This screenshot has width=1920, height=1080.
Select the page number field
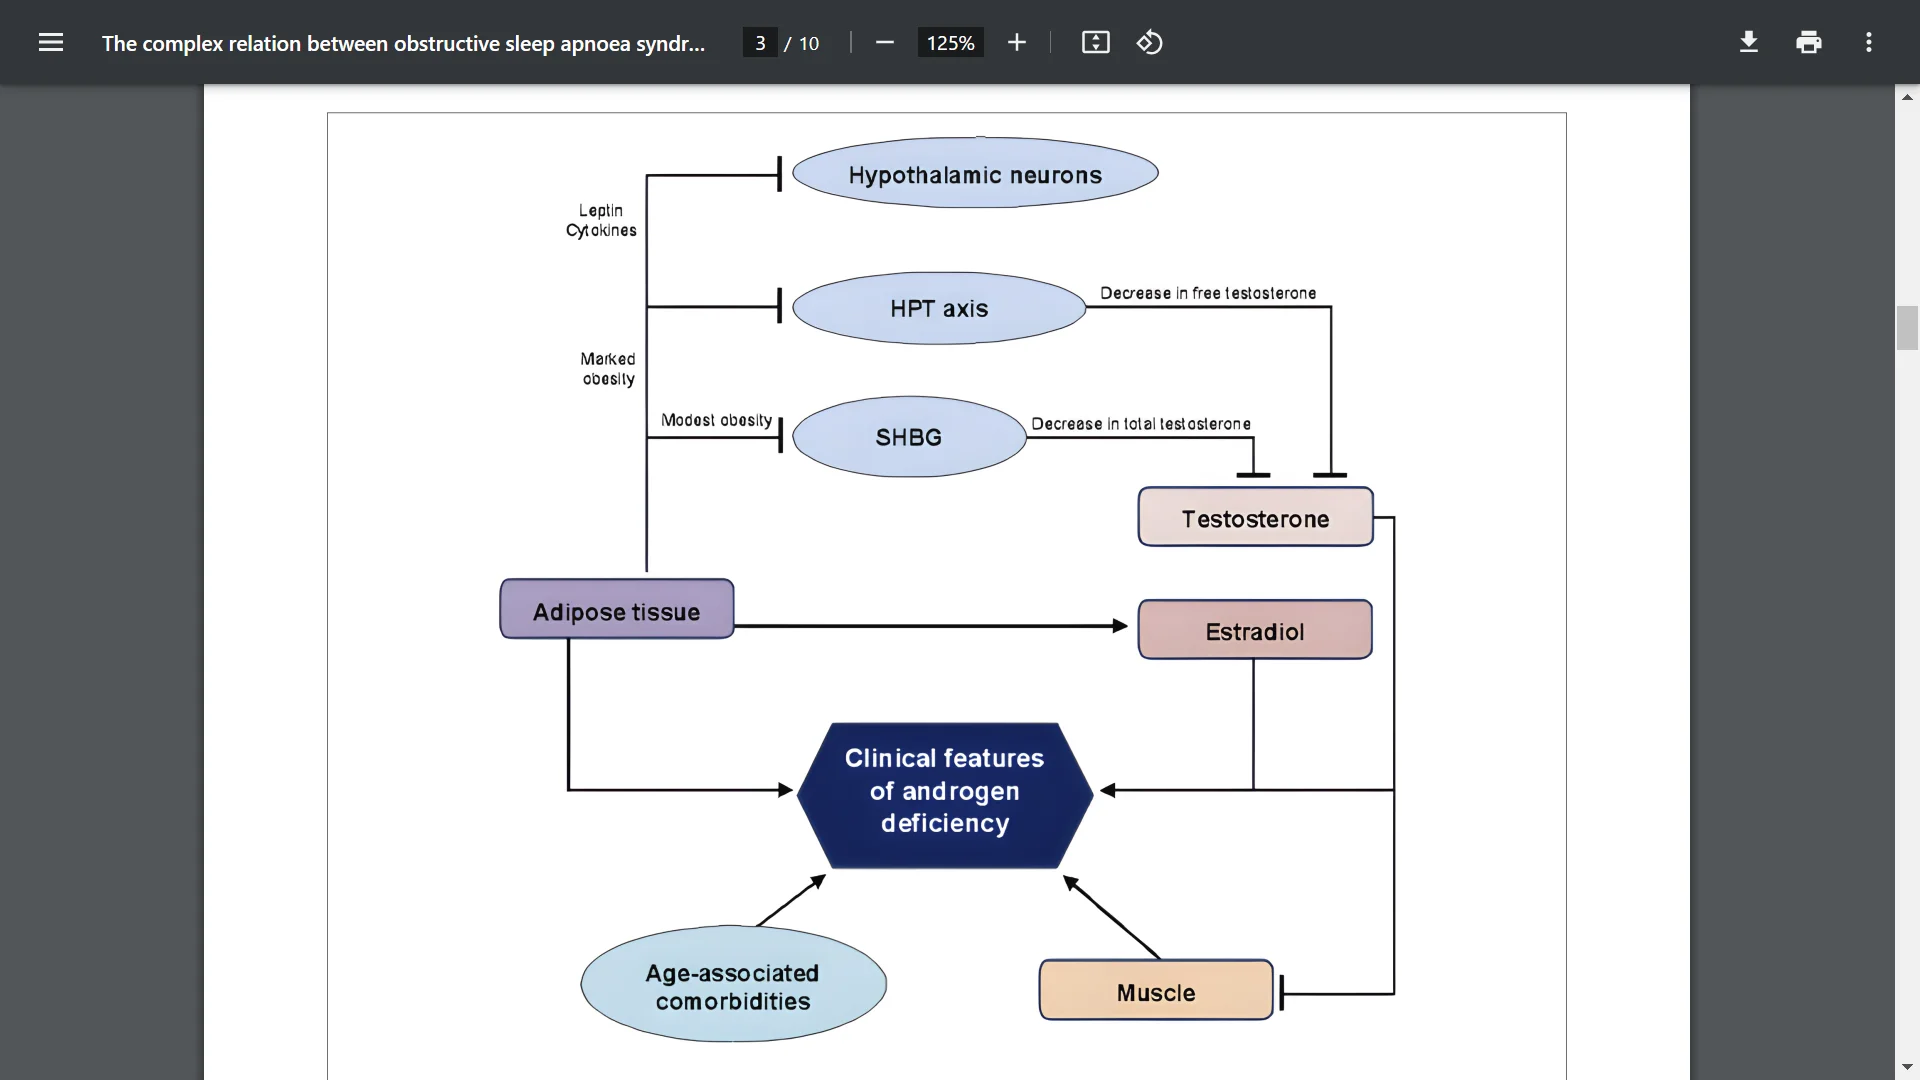(760, 43)
